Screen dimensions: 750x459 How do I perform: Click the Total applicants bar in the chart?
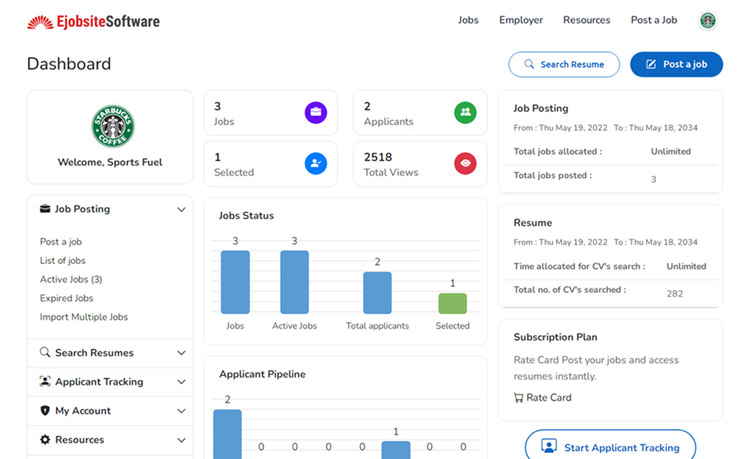(377, 293)
